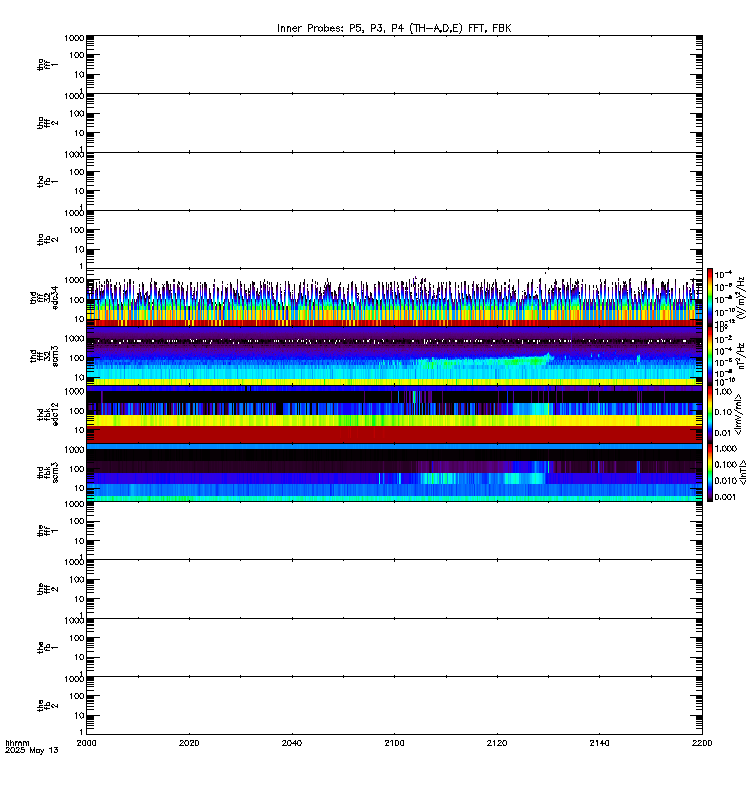Click the '1.00' tick on the <|mV/m|> color bar
Image resolution: width=750 pixels, height=800 pixels.
tap(723, 392)
